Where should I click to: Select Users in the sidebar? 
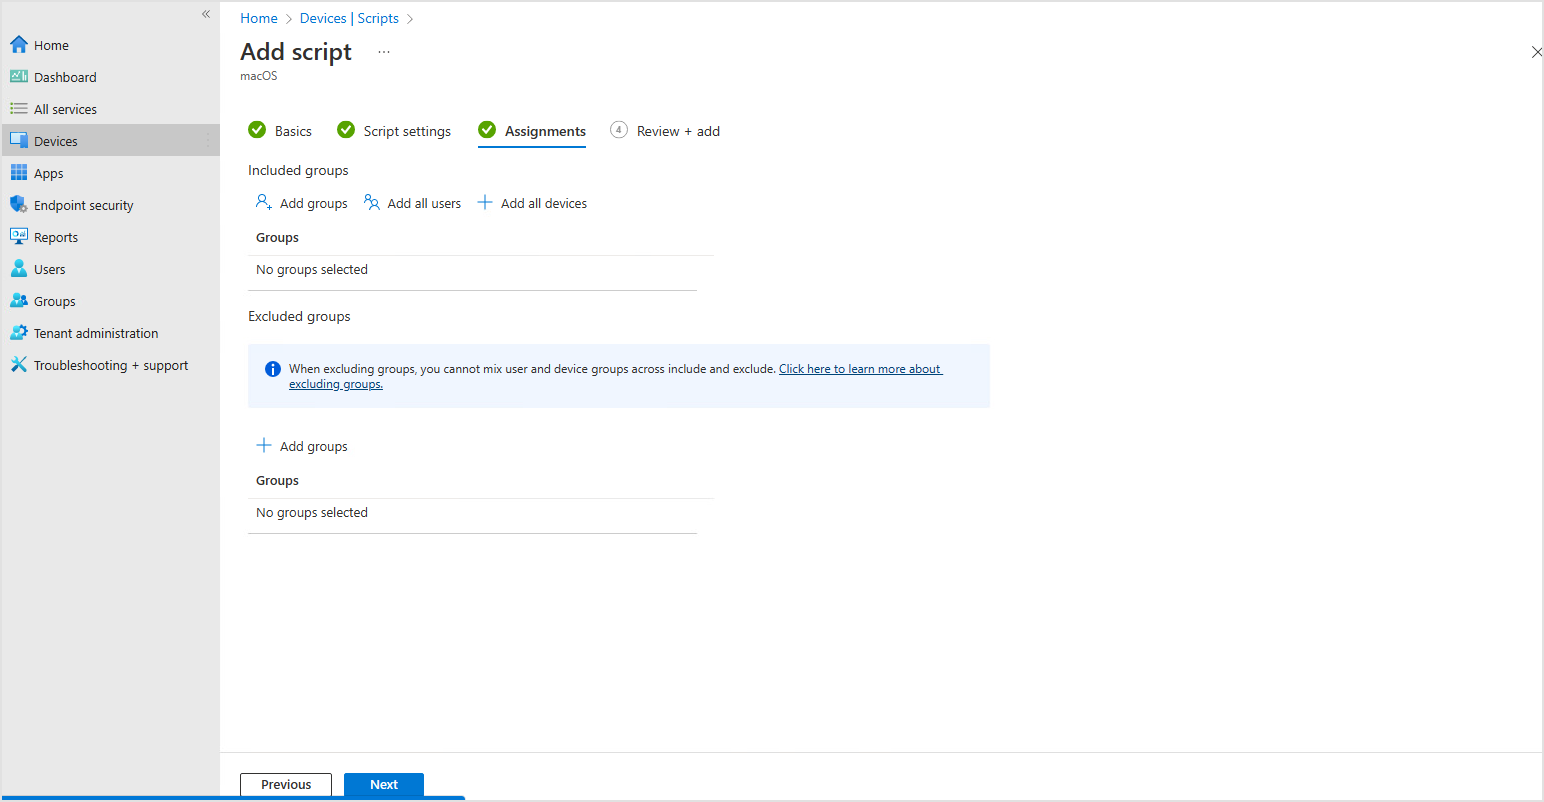[49, 268]
